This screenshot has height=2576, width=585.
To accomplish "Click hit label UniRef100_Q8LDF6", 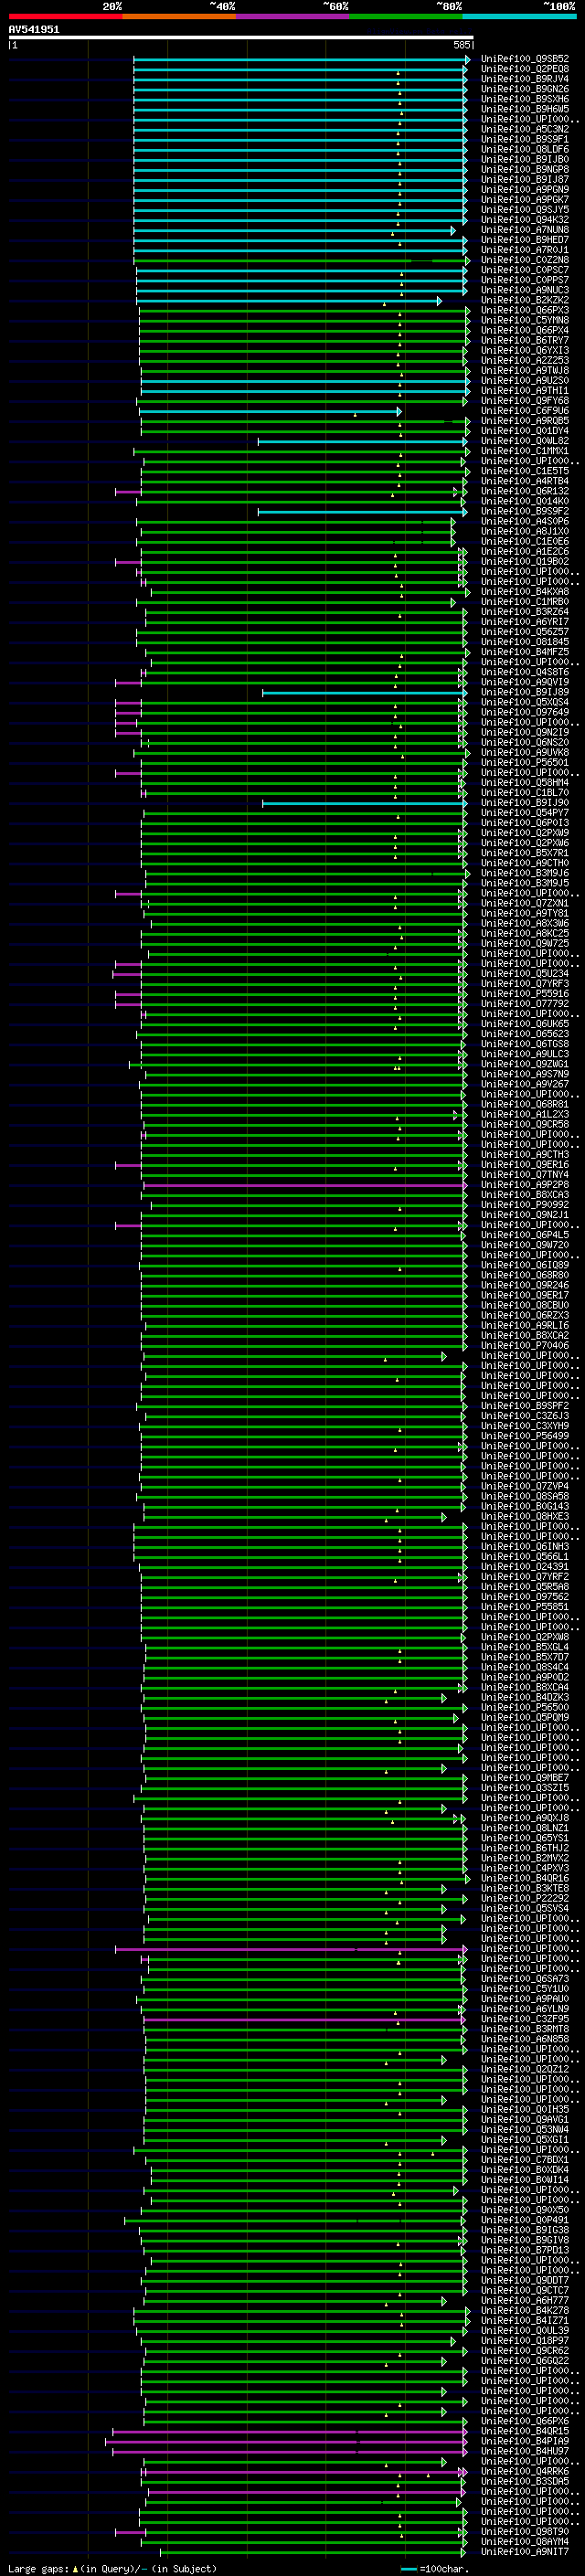I will tap(525, 149).
